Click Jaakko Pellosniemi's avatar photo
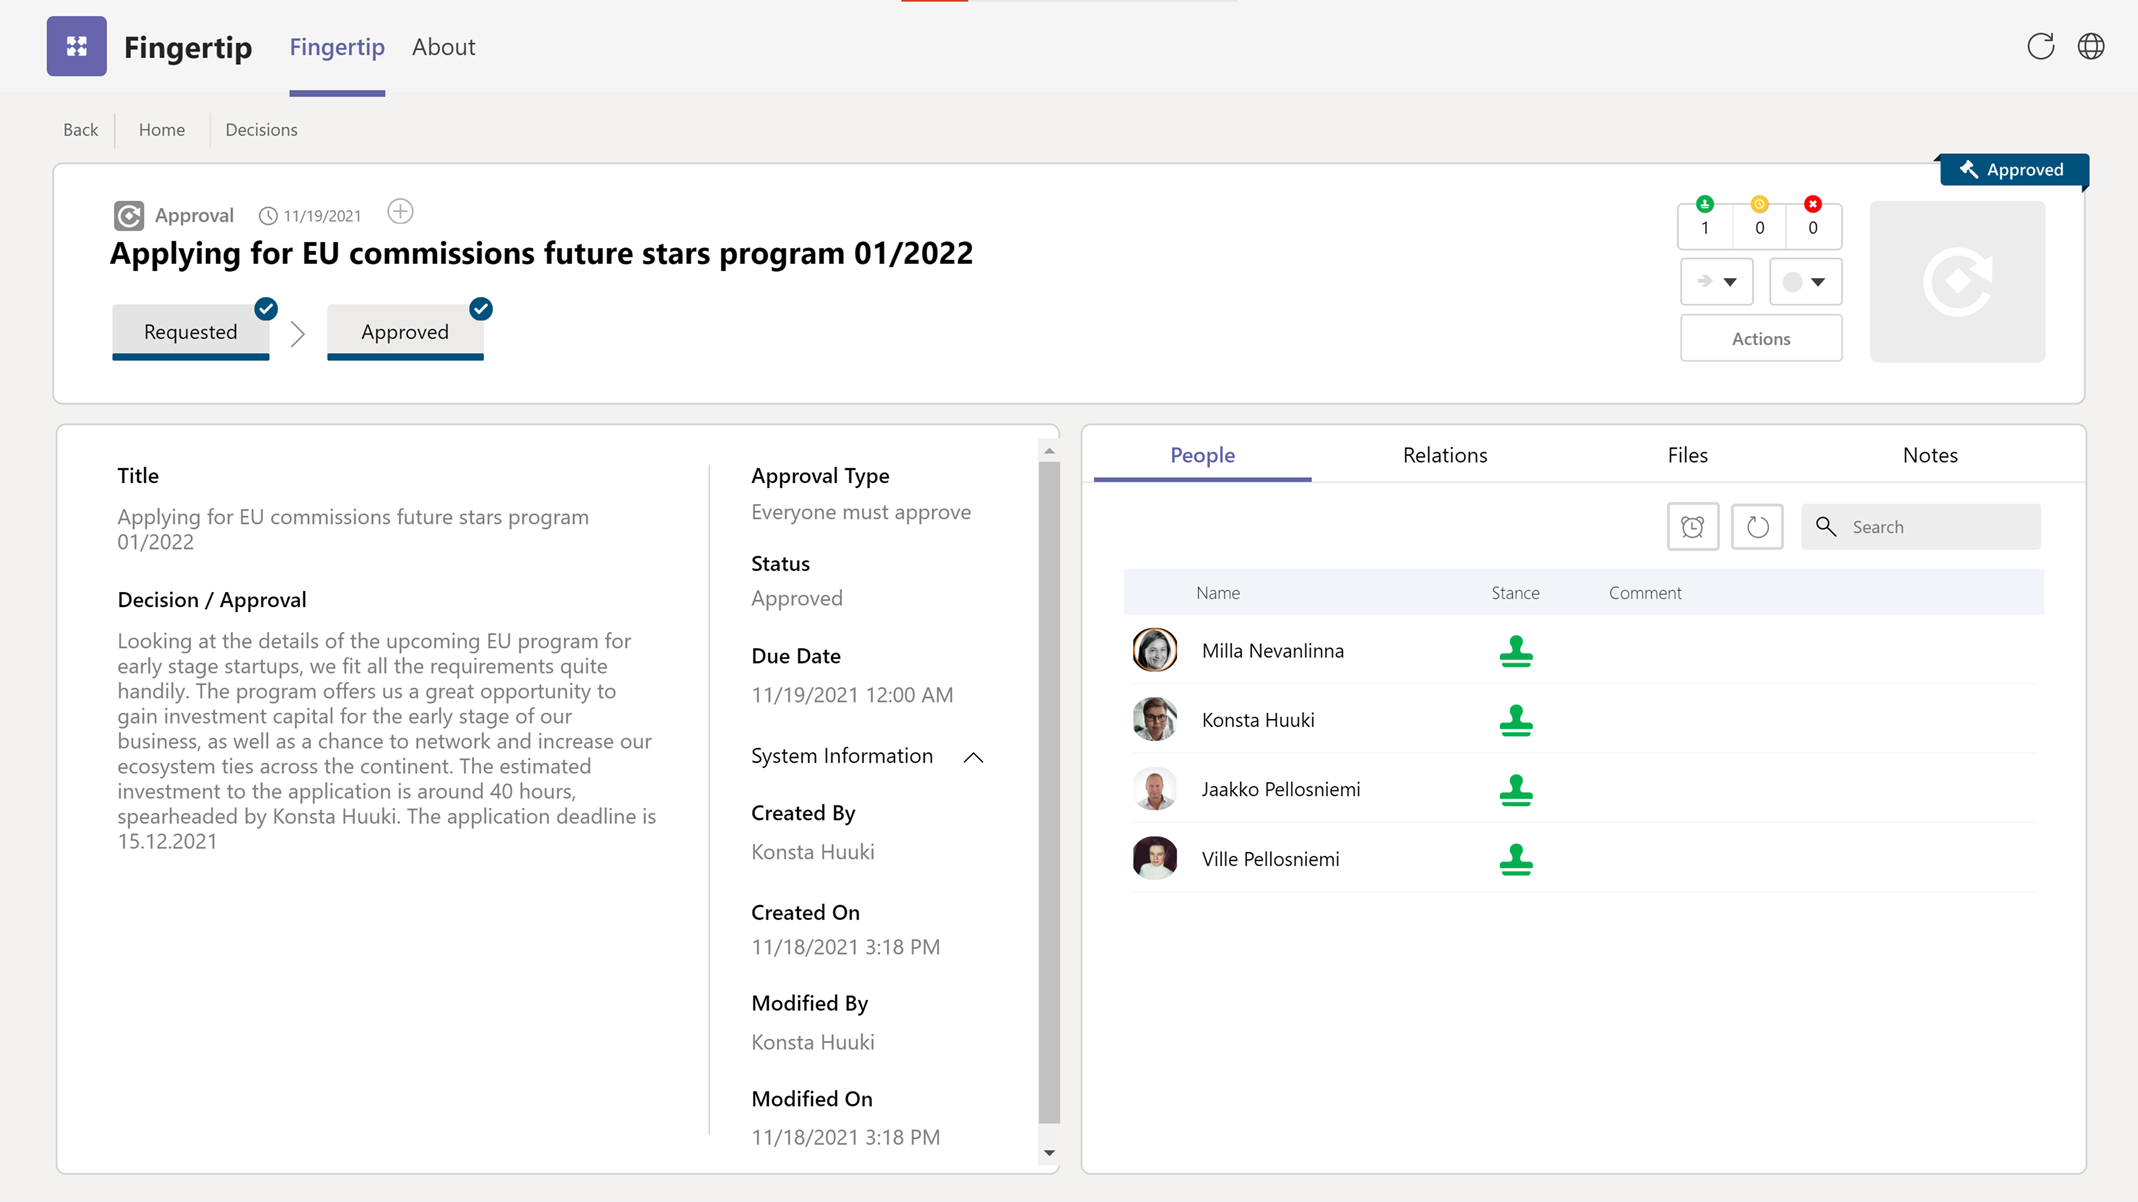The width and height of the screenshot is (2138, 1202). coord(1155,789)
